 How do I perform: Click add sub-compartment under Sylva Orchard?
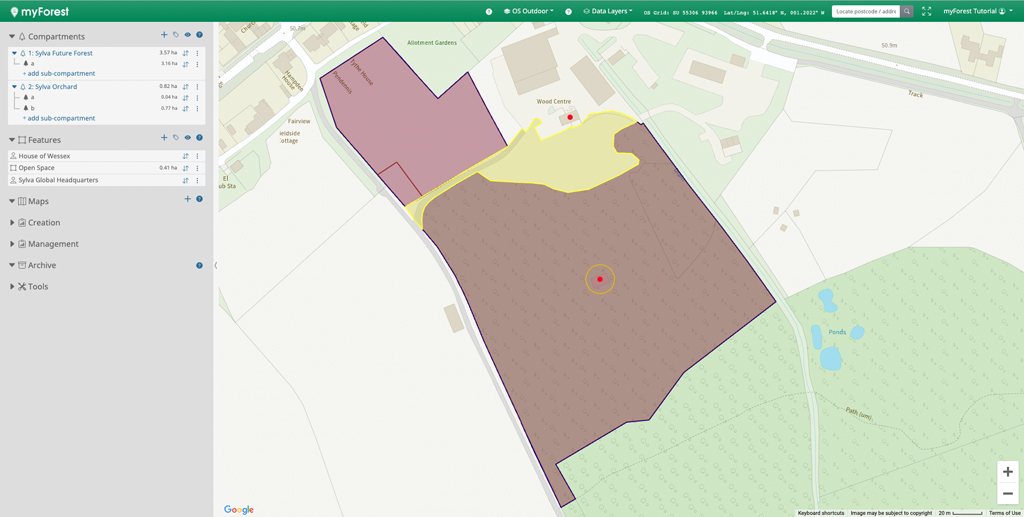coord(59,118)
